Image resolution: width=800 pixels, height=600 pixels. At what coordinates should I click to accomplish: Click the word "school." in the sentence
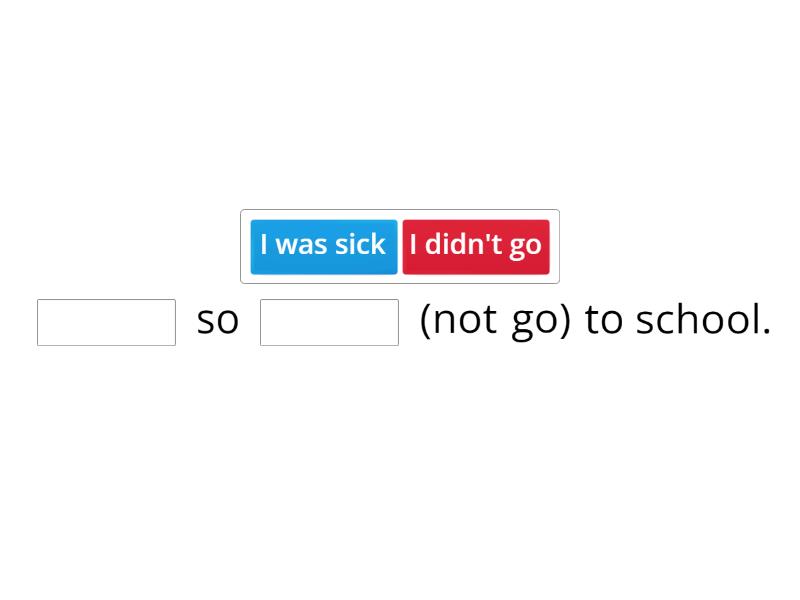703,320
